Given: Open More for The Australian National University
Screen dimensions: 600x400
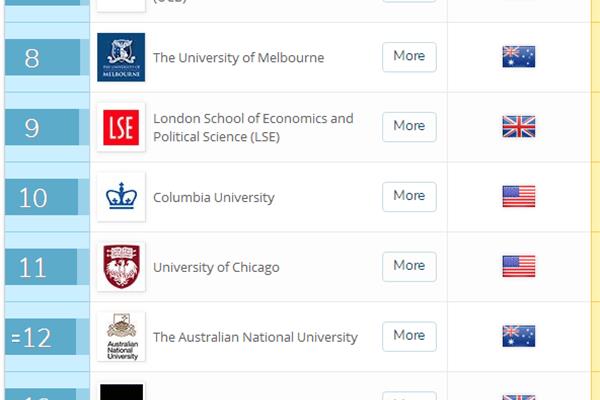Looking at the screenshot, I should (x=409, y=336).
